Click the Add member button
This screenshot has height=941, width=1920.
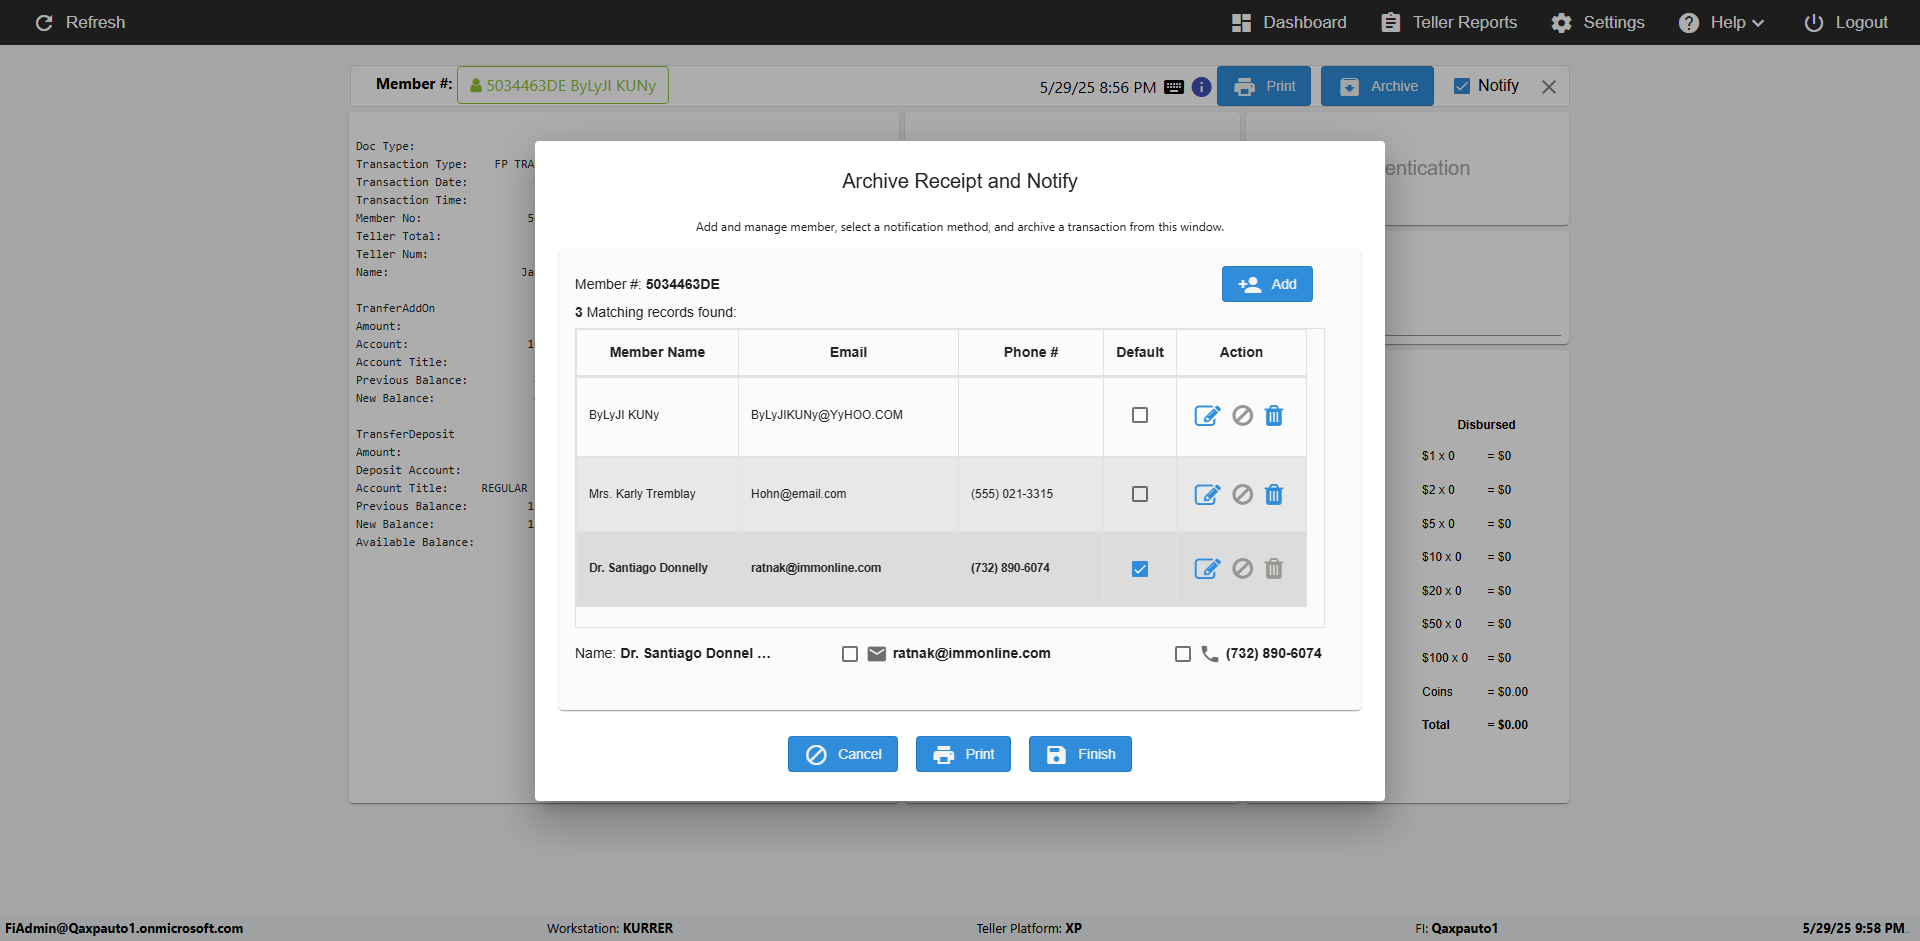1267,284
